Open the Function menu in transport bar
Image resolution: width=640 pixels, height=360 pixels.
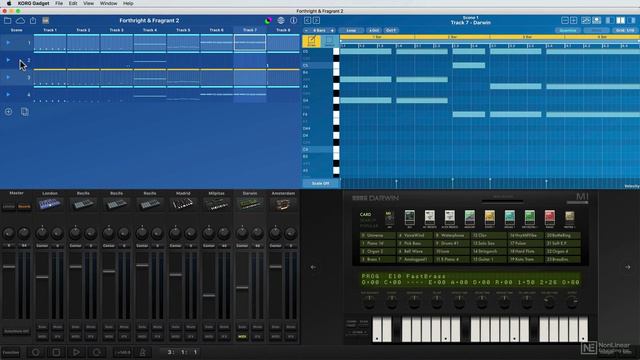[x=11, y=352]
